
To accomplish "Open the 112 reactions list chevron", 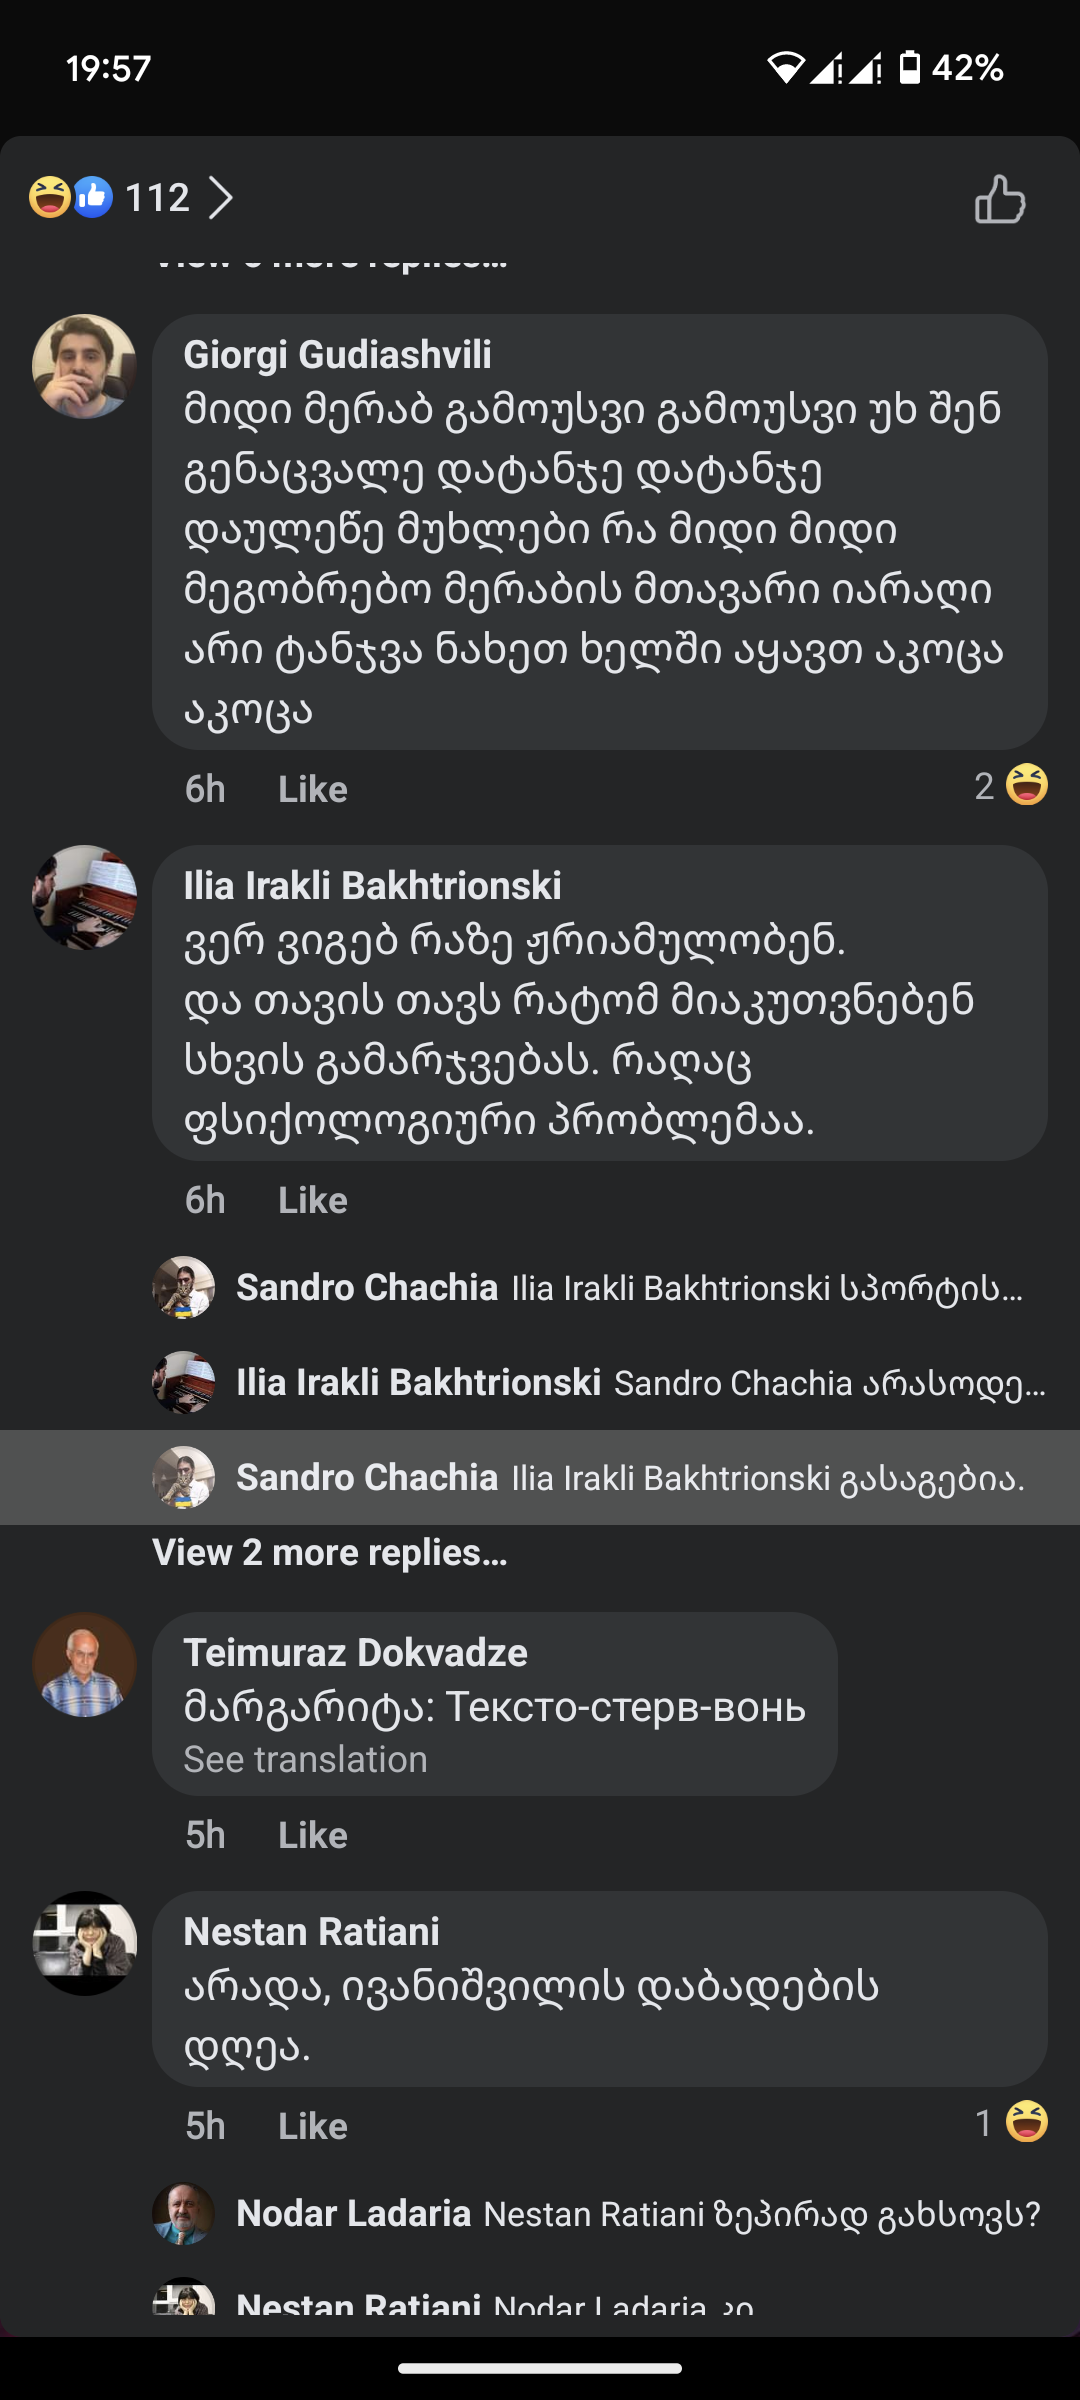I will pyautogui.click(x=221, y=198).
